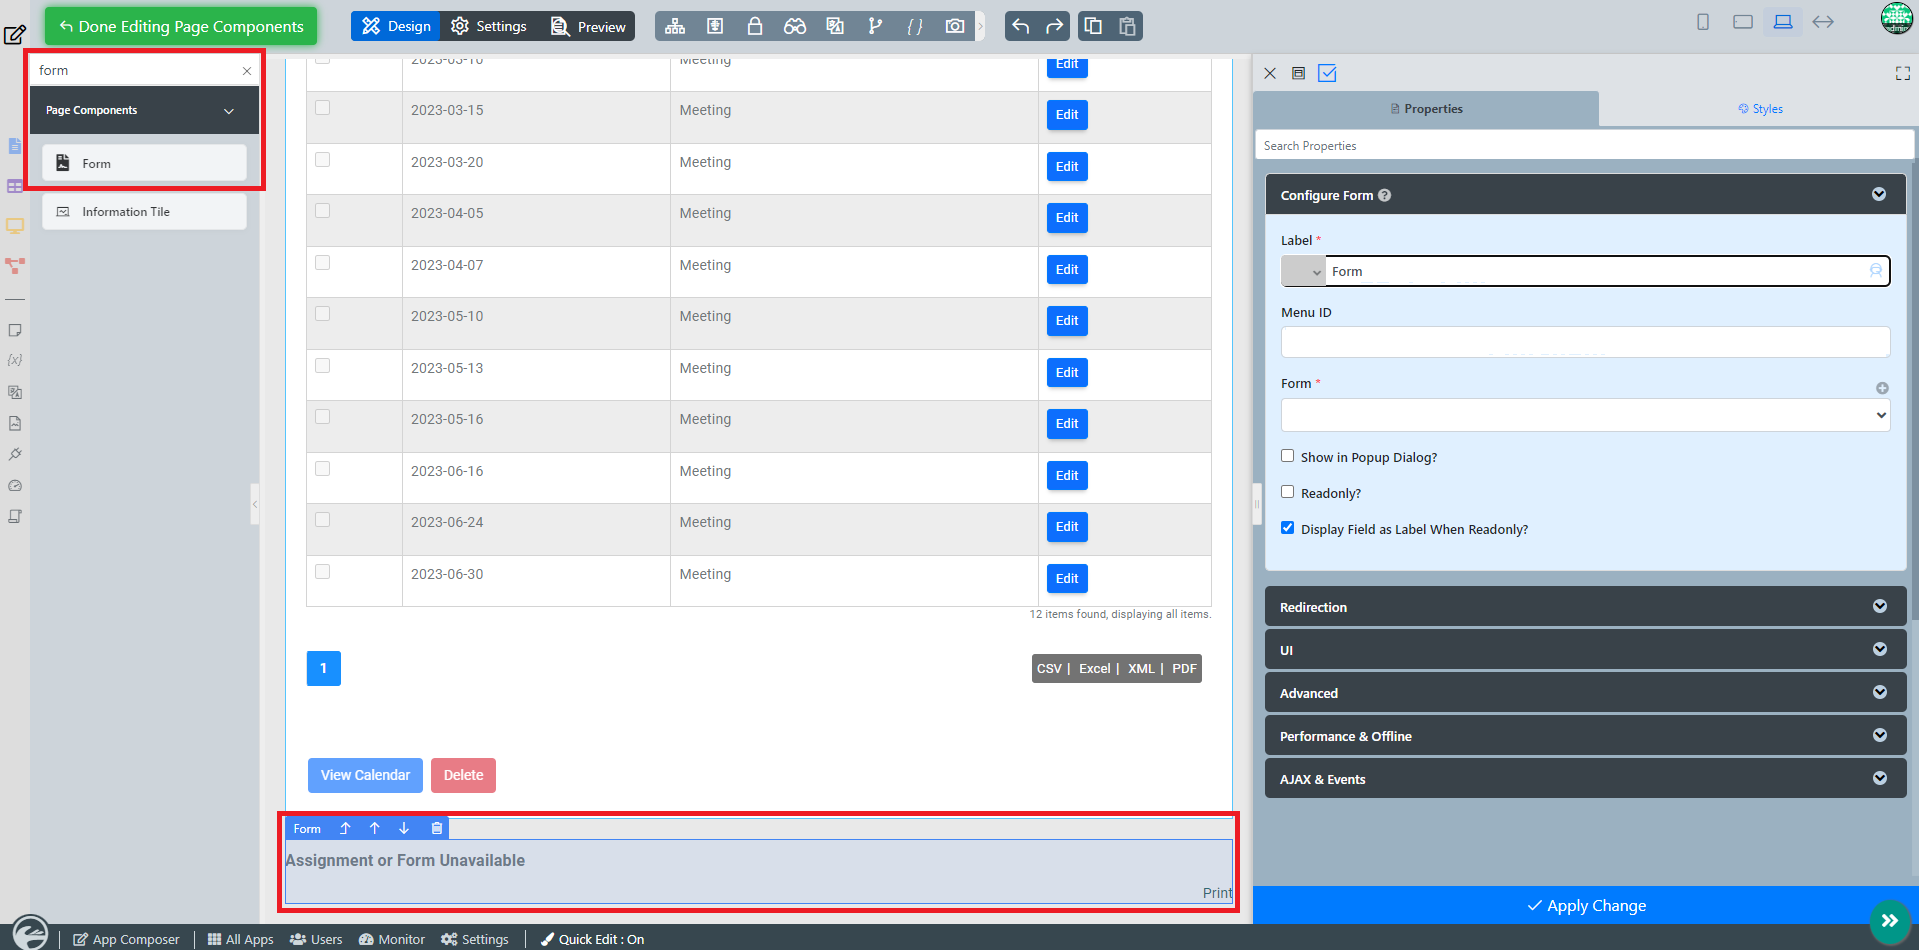The image size is (1919, 950).
Task: Switch to the Styles tab
Action: coord(1760,109)
